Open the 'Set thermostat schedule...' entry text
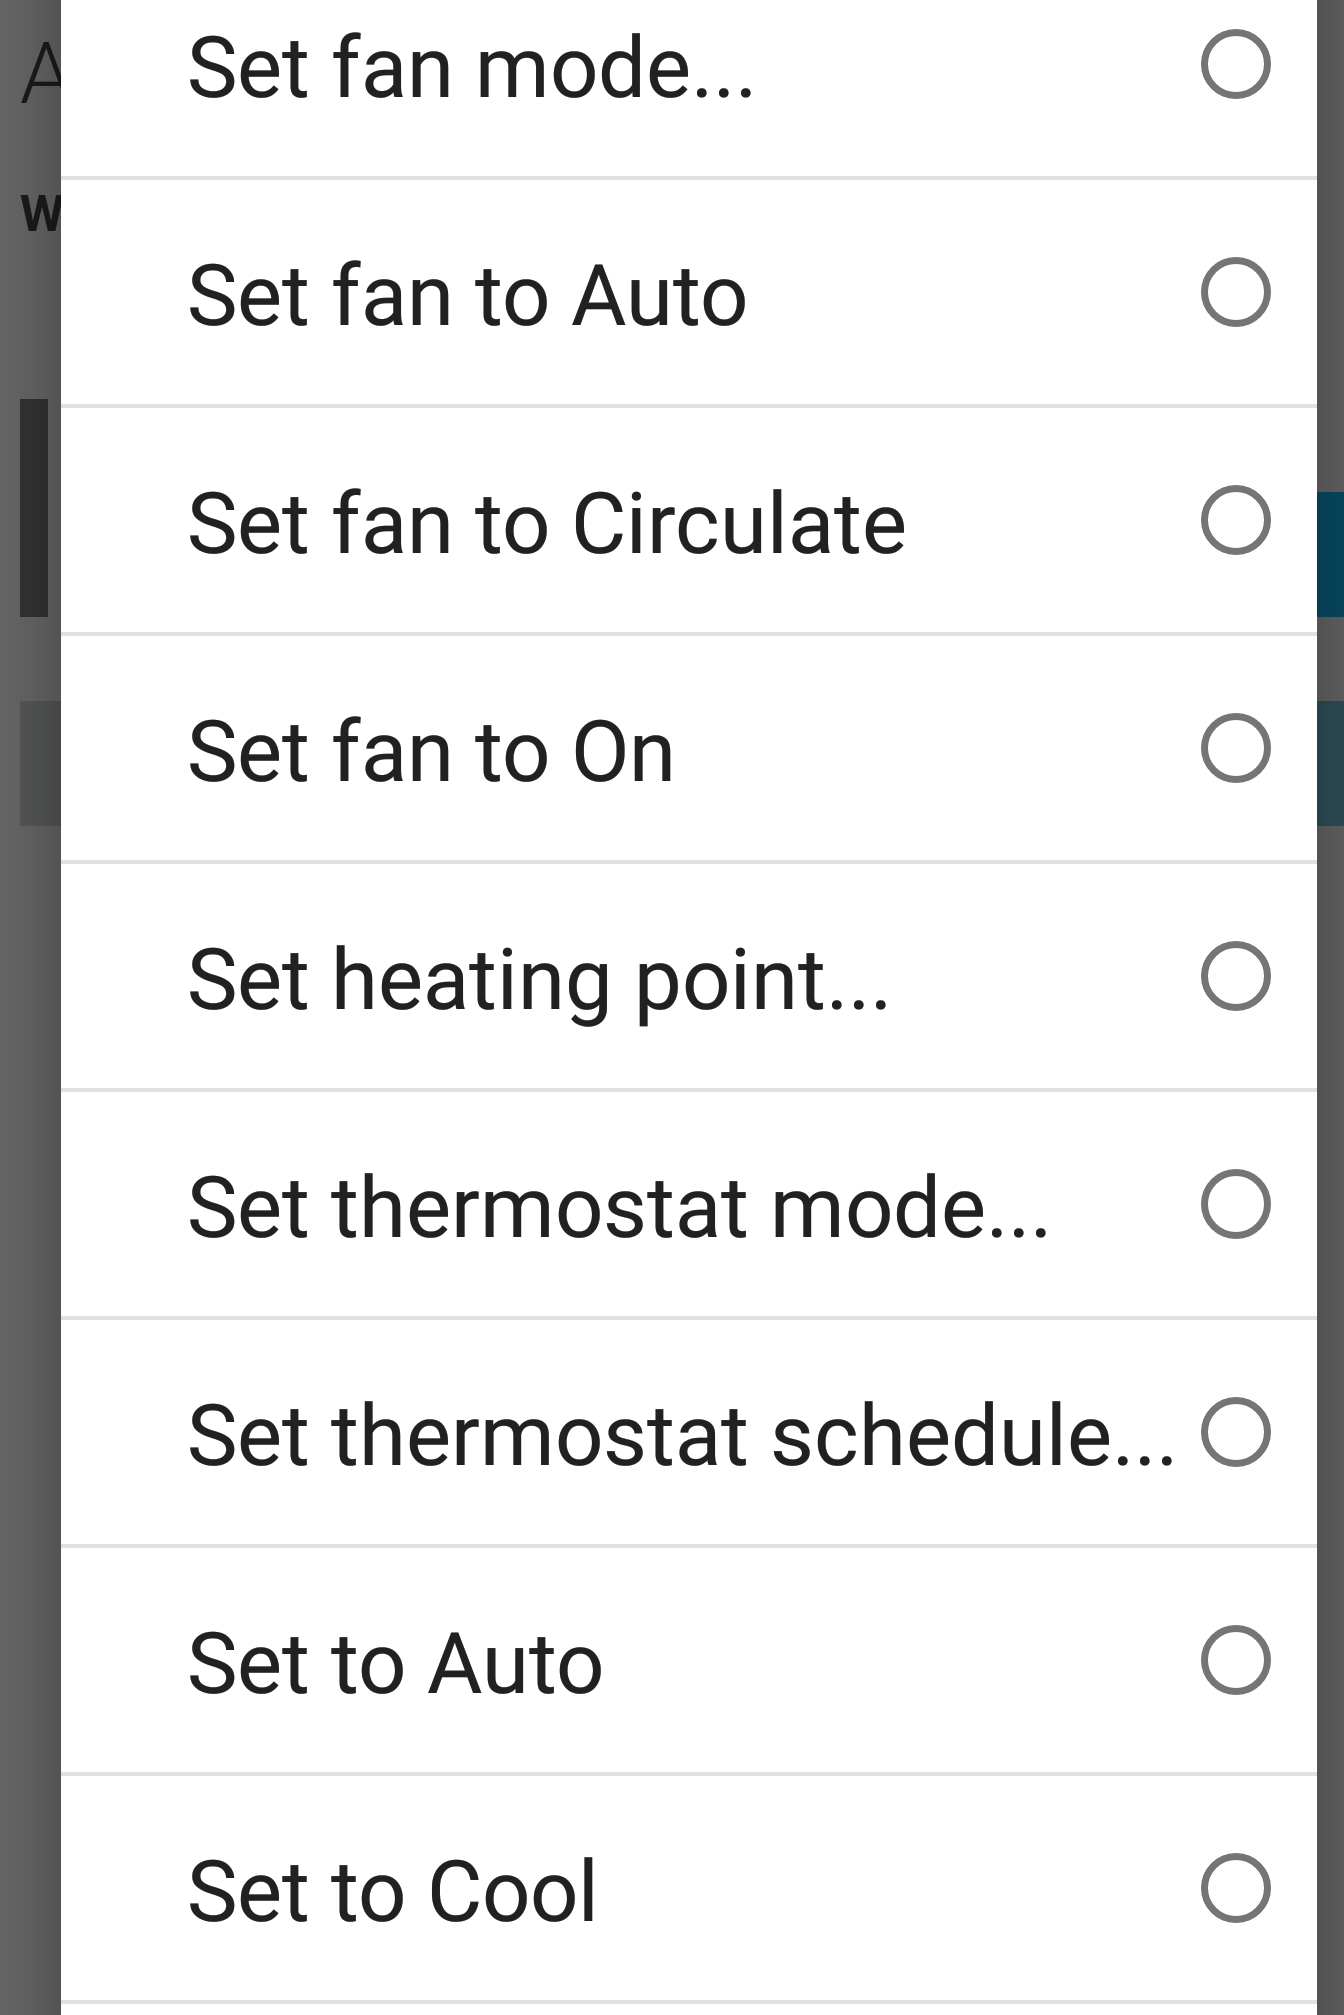 [682, 1436]
